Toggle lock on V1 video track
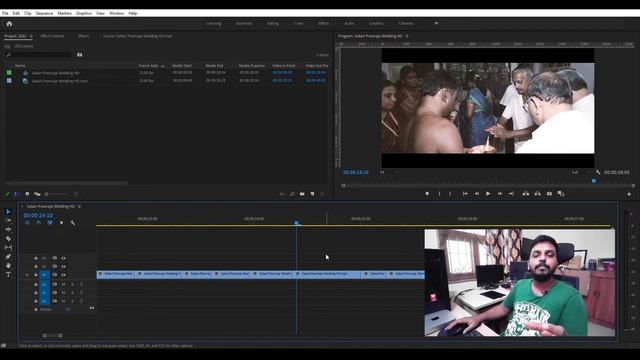The width and height of the screenshot is (640, 360). 36,275
